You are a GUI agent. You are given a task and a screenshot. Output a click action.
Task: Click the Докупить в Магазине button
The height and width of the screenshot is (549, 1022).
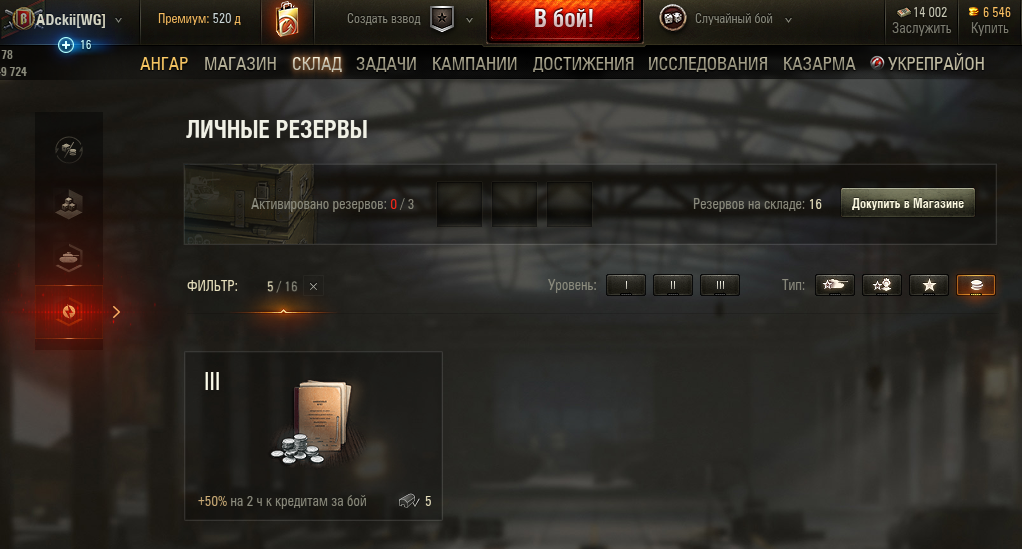908,203
